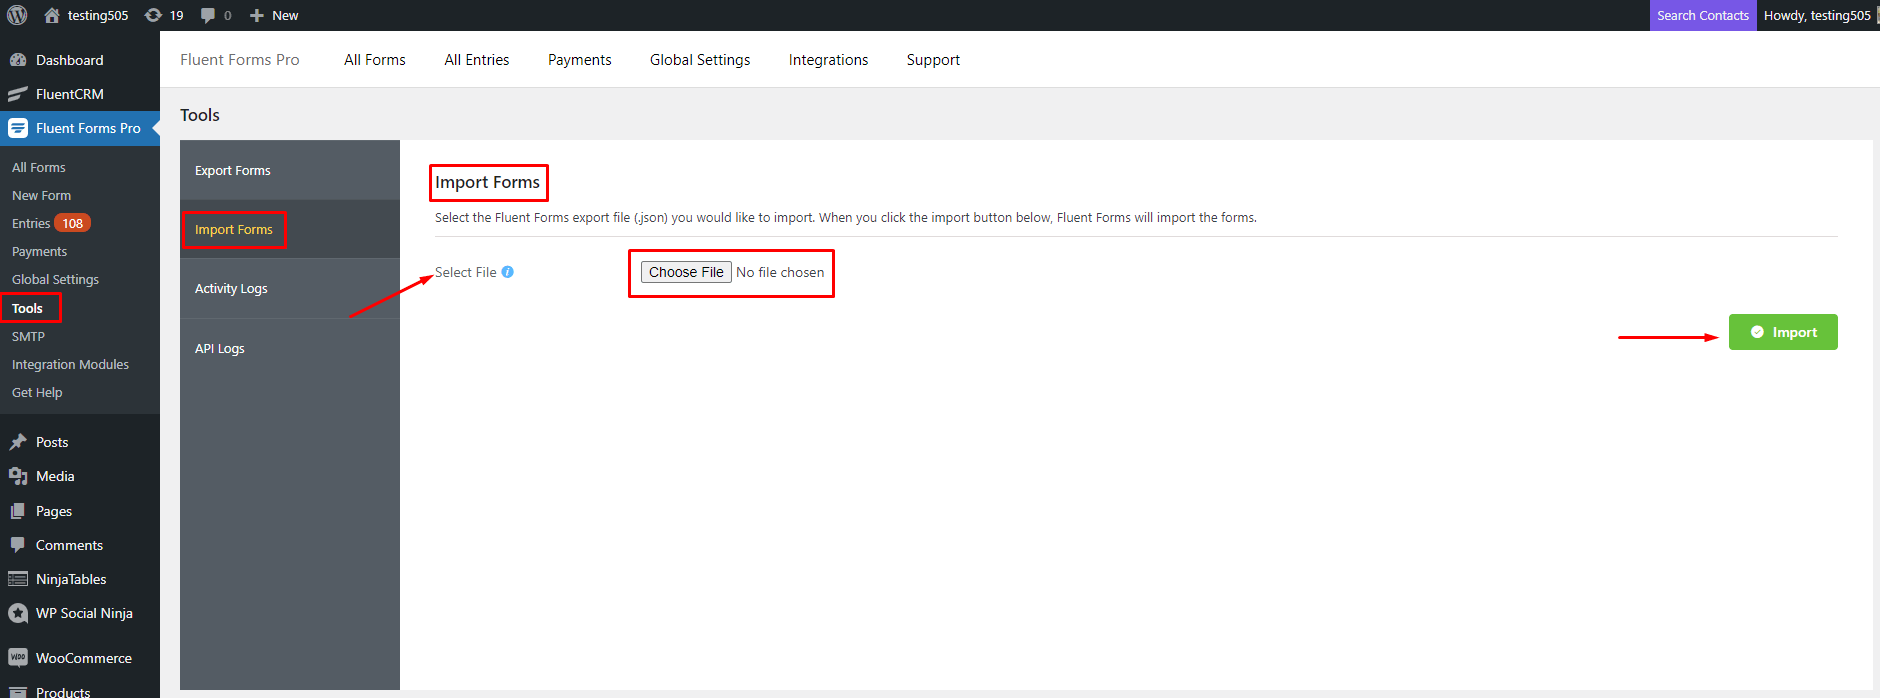
Task: Open the WooCommerce icon in sidebar
Action: pos(17,657)
